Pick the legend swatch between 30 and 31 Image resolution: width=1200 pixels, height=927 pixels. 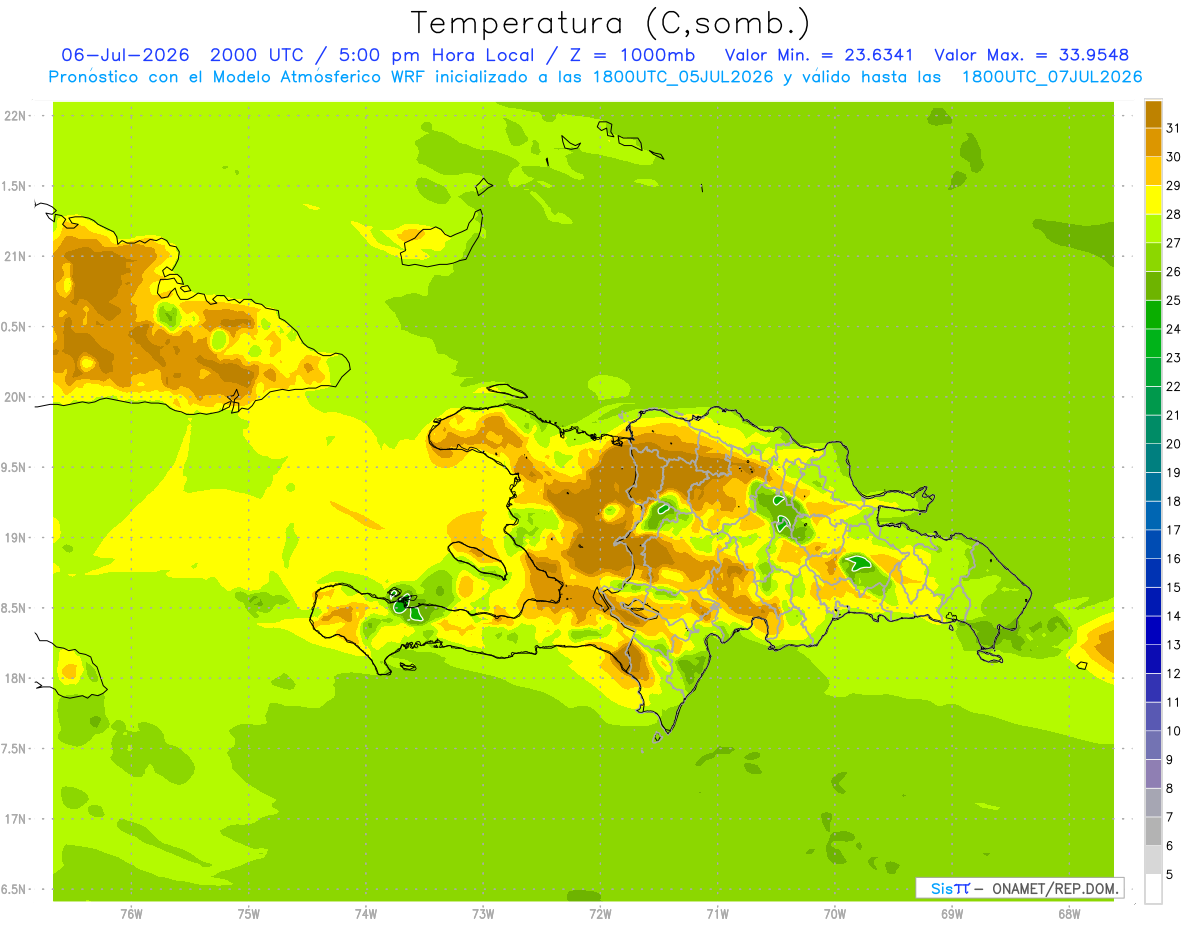pos(1153,143)
